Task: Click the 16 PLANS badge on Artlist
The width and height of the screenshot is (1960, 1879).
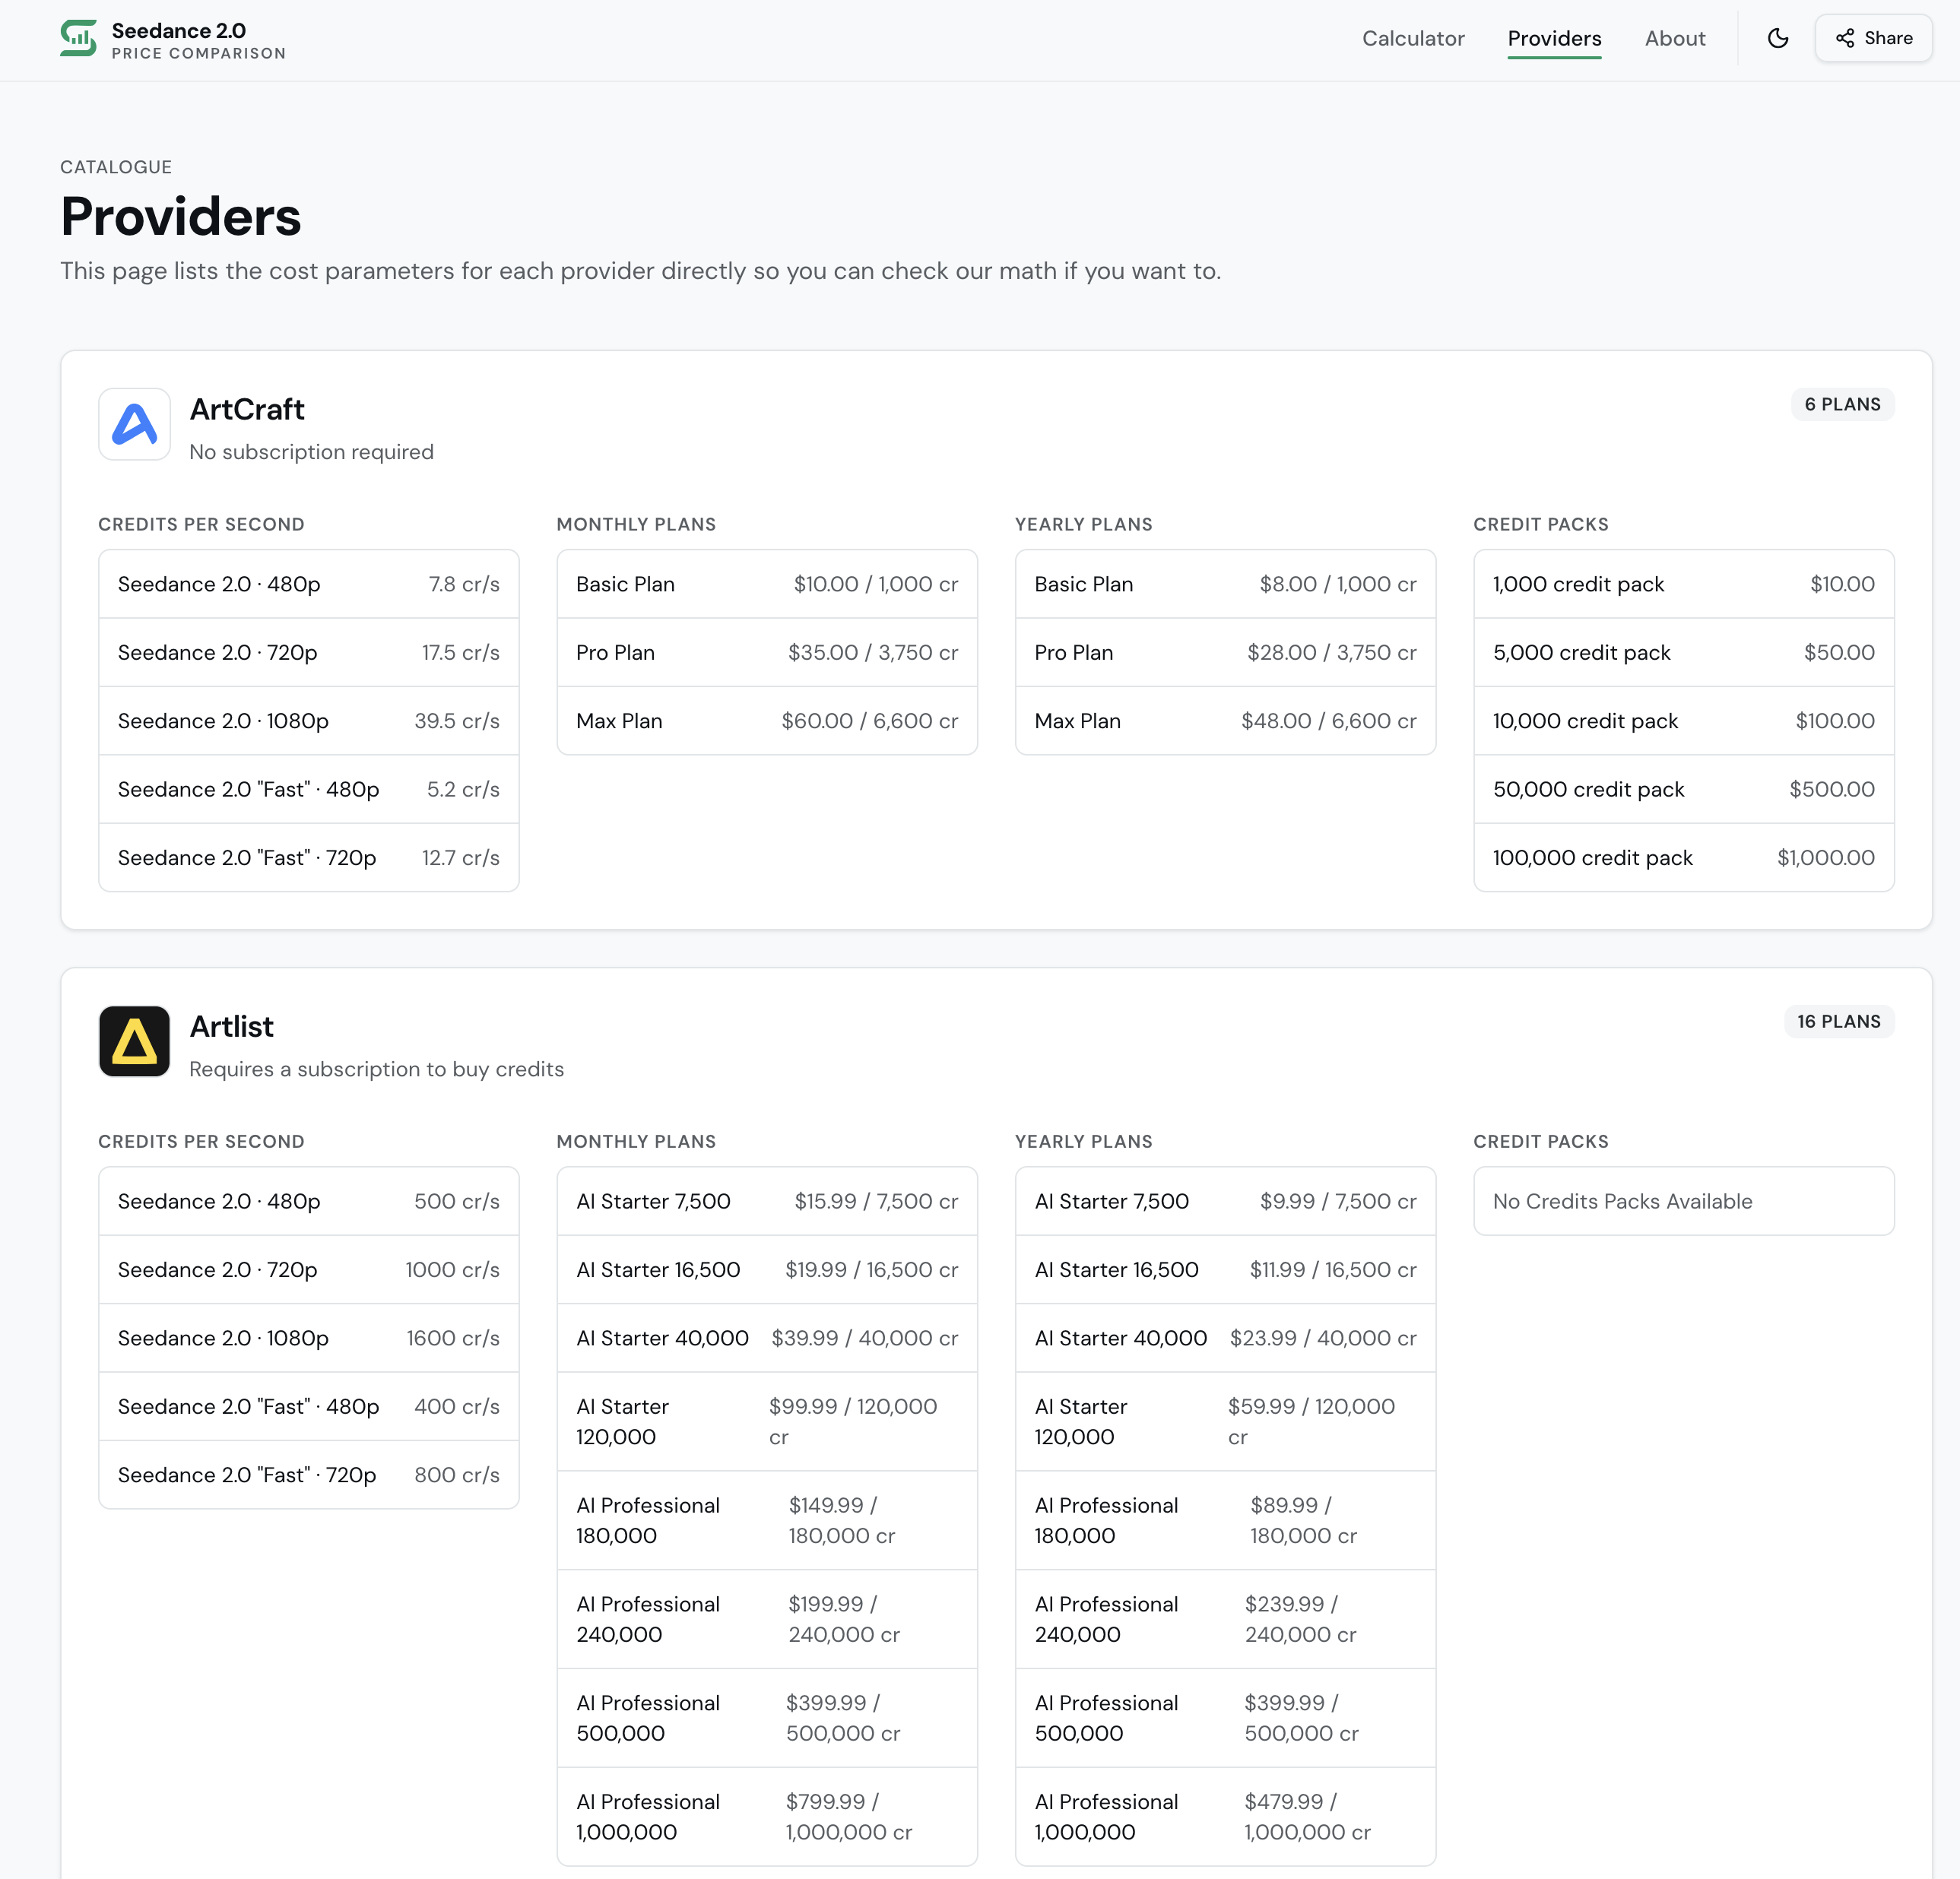Action: point(1839,1021)
